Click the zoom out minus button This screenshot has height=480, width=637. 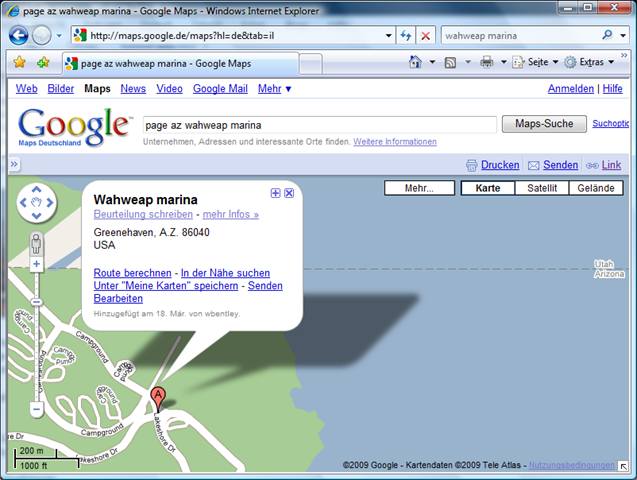(37, 409)
